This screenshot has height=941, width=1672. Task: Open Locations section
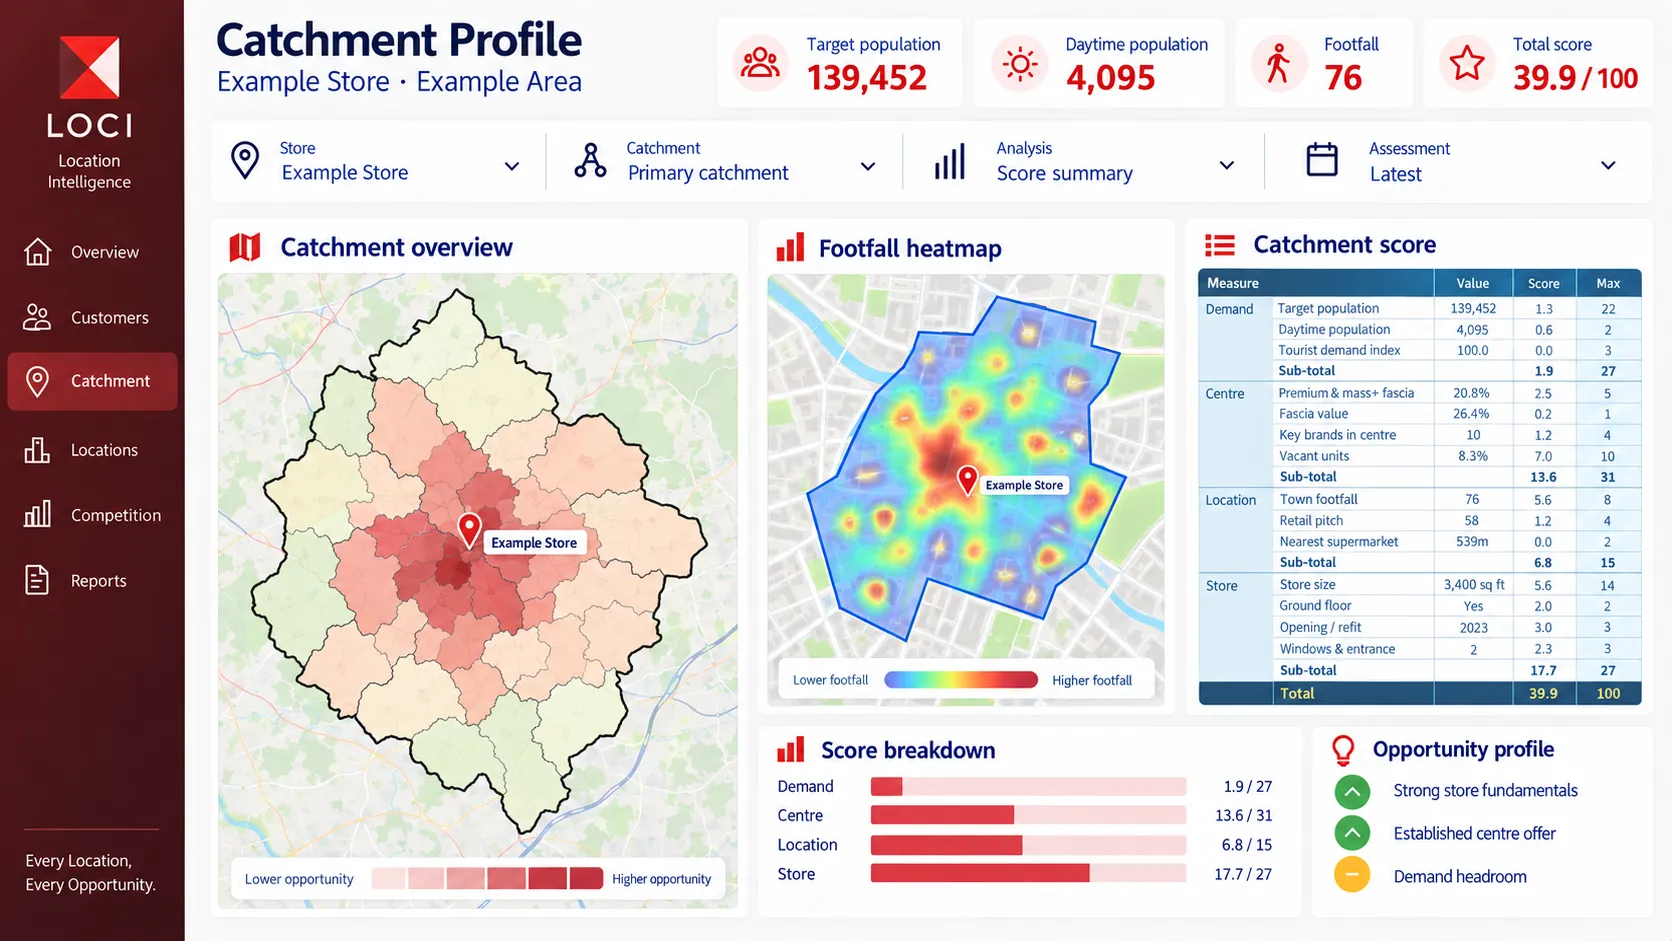(92, 450)
